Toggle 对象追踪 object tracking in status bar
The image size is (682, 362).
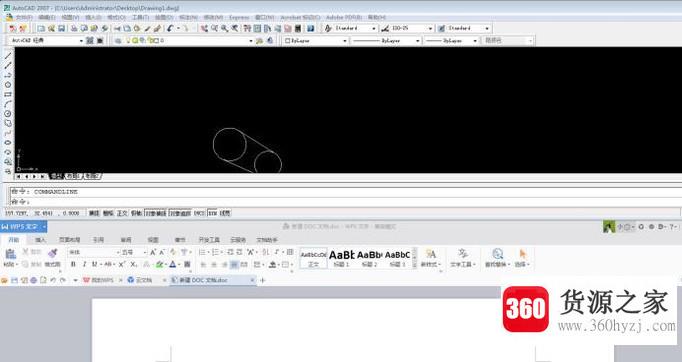pyautogui.click(x=180, y=213)
